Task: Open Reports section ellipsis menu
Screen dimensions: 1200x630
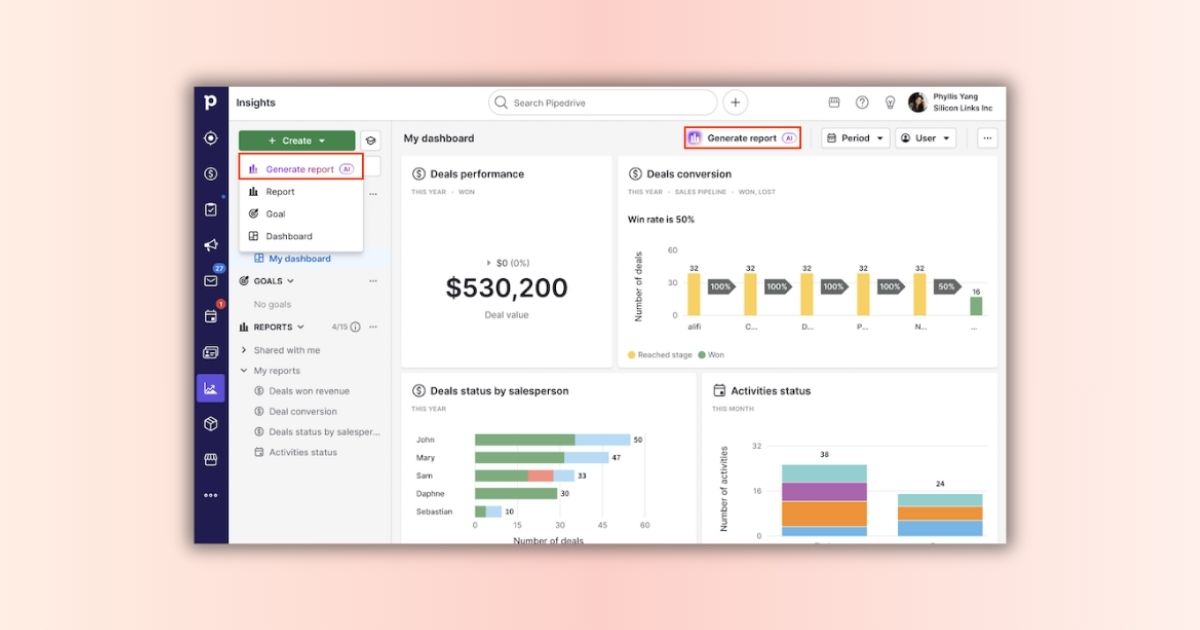Action: (x=373, y=327)
